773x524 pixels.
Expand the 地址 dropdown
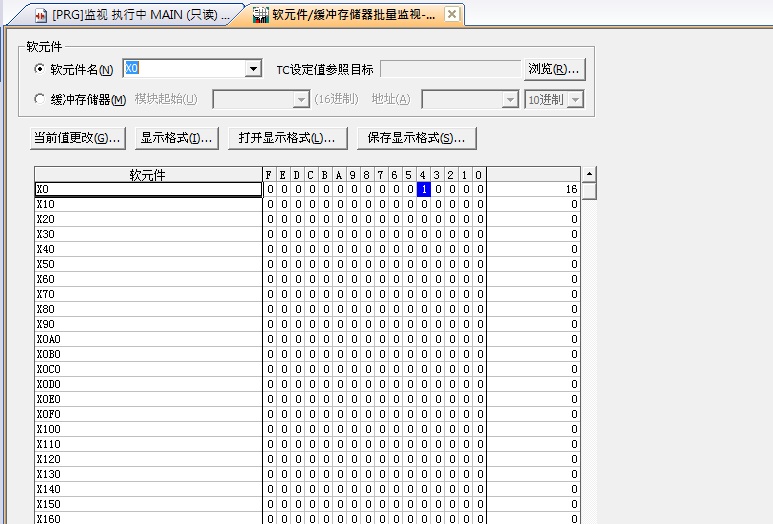pyautogui.click(x=510, y=99)
